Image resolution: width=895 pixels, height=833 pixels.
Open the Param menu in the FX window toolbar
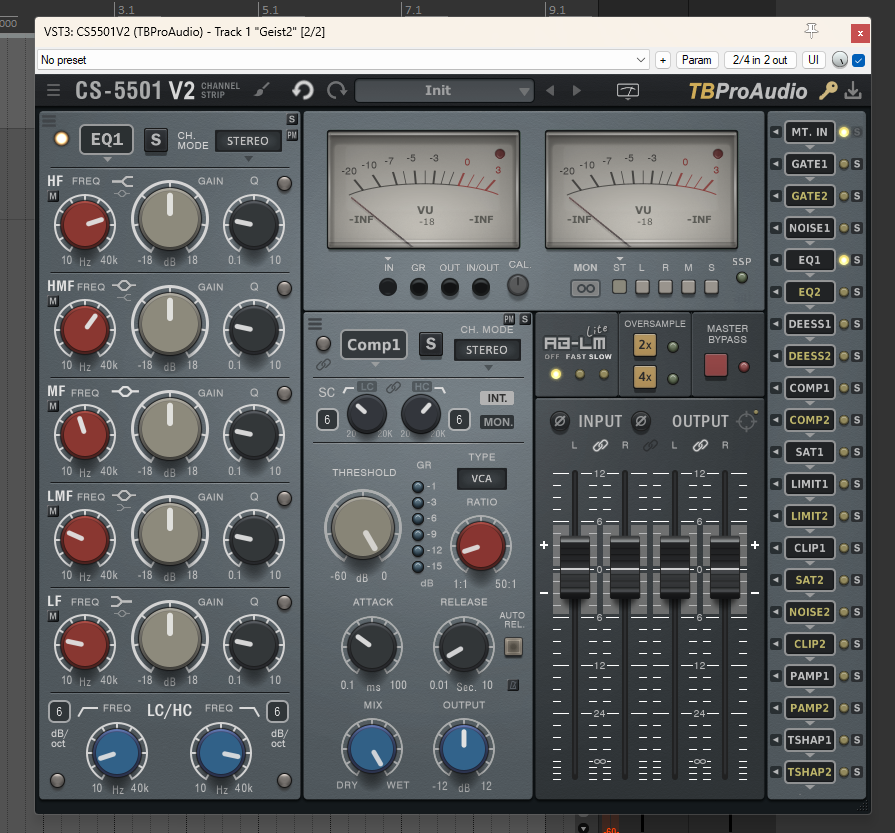(697, 59)
